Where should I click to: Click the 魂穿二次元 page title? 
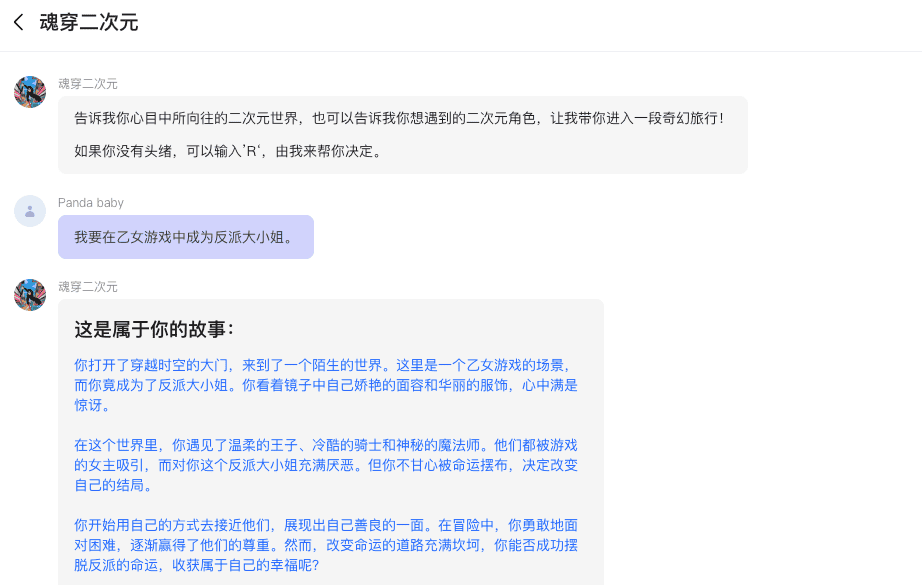click(88, 22)
